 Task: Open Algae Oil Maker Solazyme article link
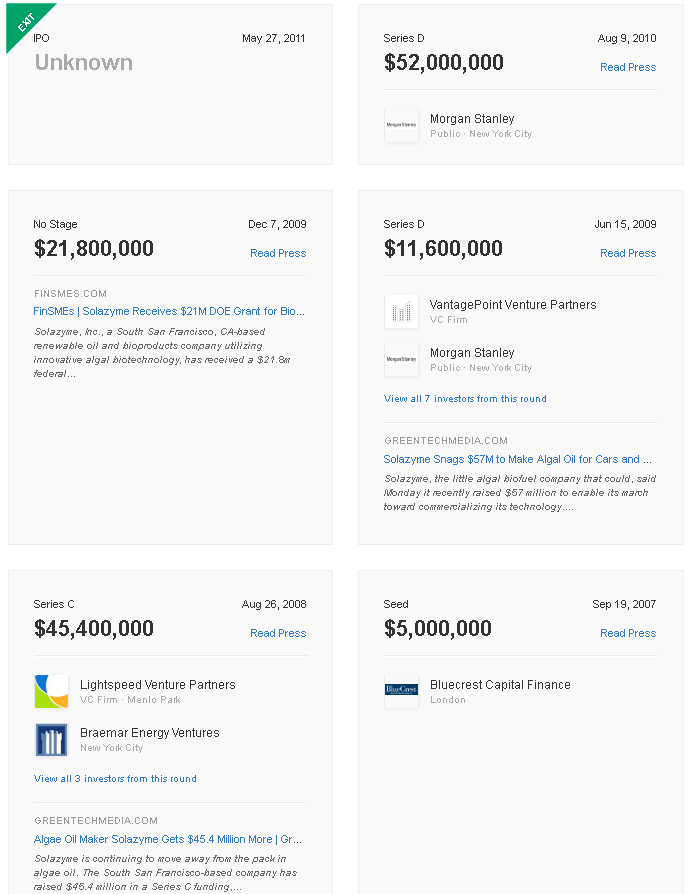(168, 839)
